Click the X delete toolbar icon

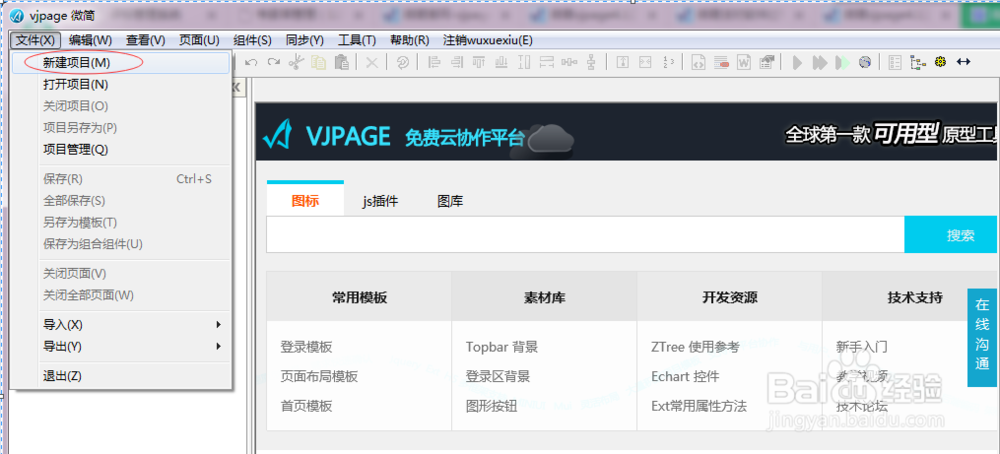tap(372, 62)
